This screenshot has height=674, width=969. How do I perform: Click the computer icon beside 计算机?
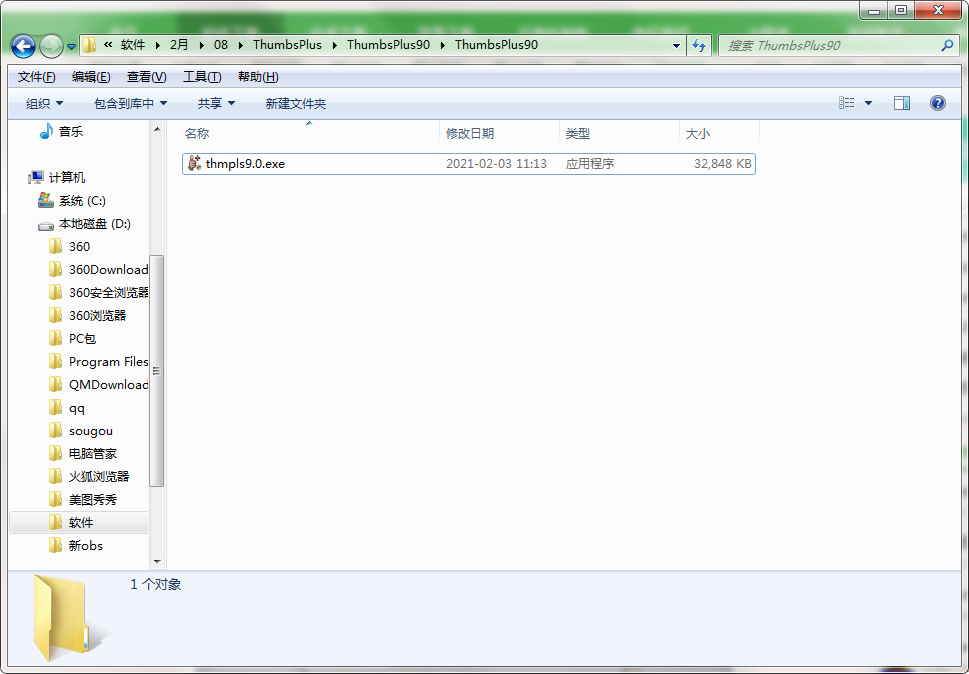pos(36,177)
